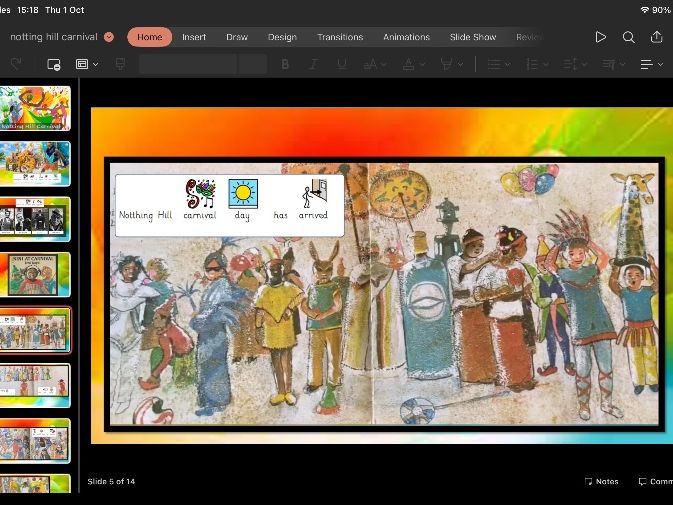Click the carnival symbol on the slide

(200, 194)
